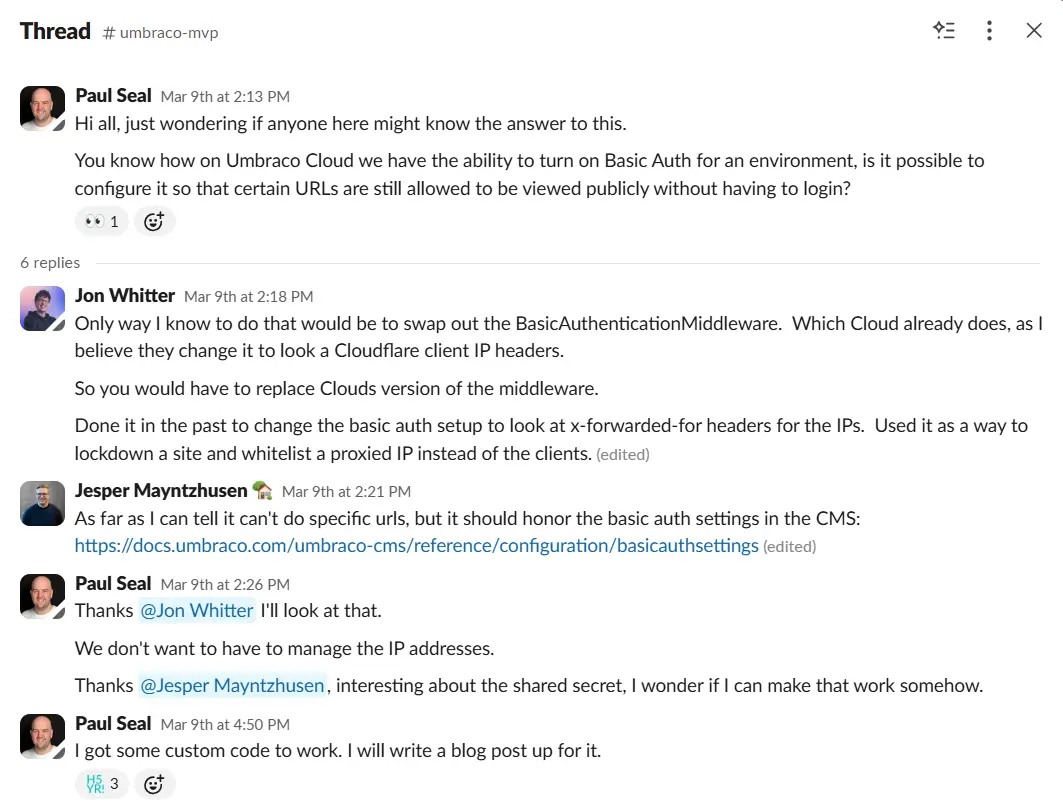Viewport: 1063px width, 812px height.
Task: Add a reaction to Paul's last message
Action: coord(153,785)
